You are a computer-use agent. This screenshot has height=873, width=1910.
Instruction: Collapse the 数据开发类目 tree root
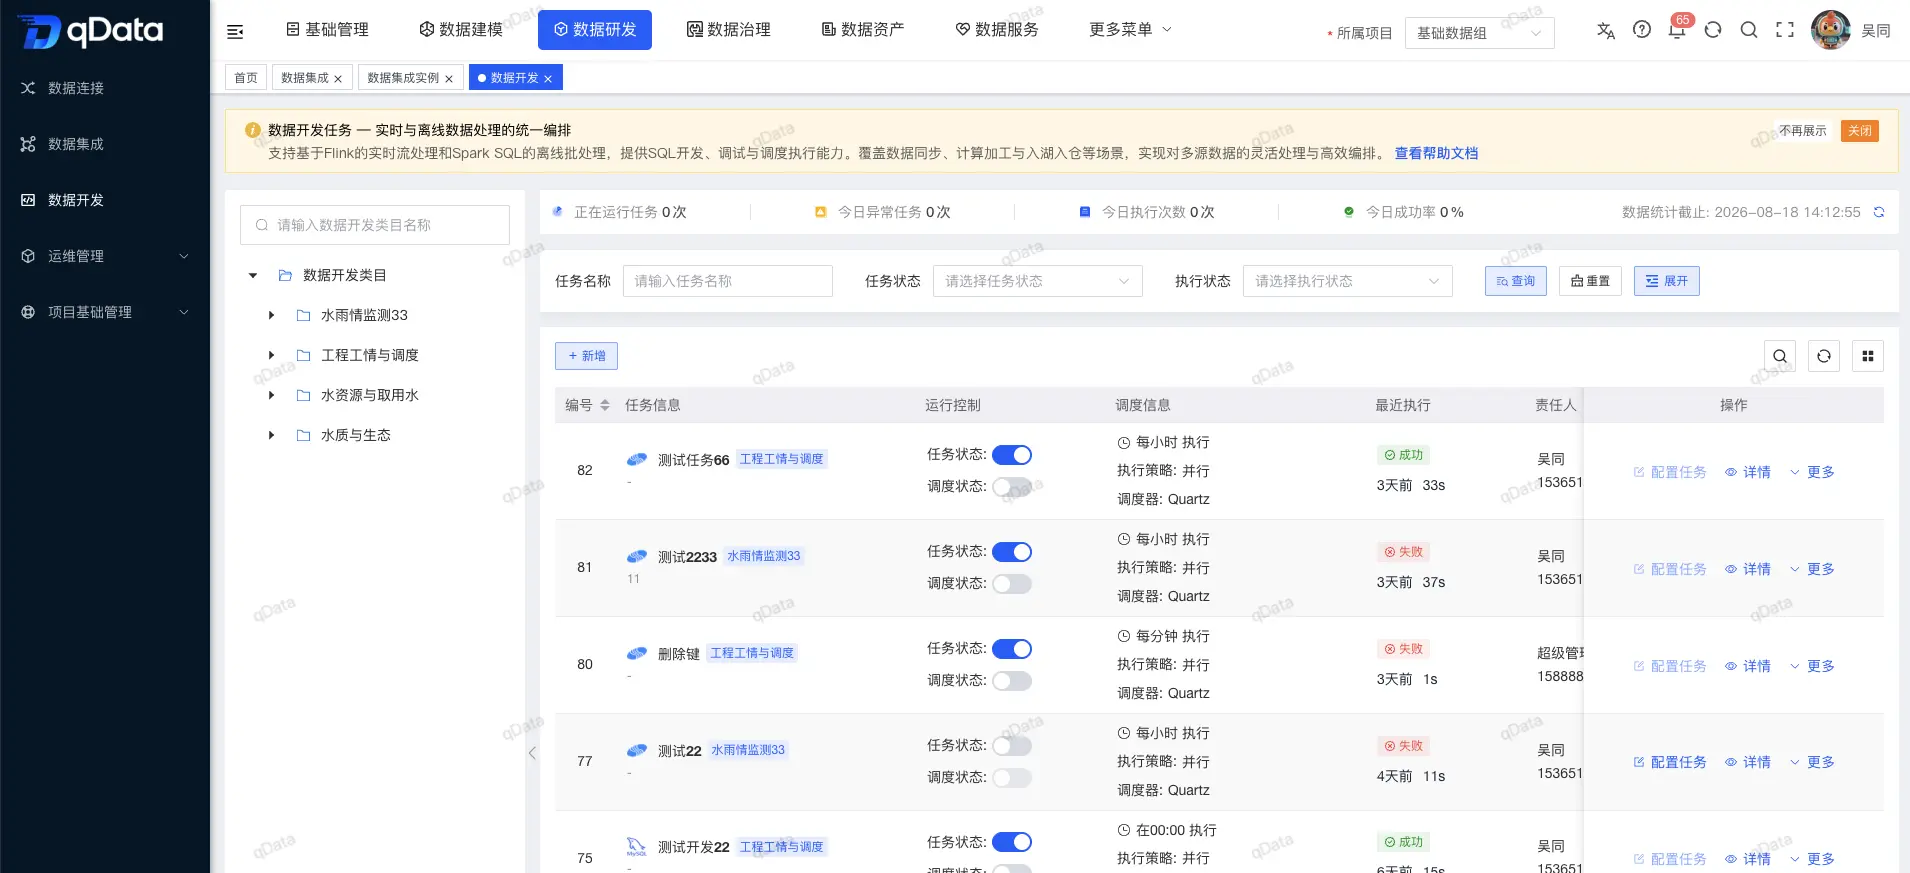[x=253, y=275]
